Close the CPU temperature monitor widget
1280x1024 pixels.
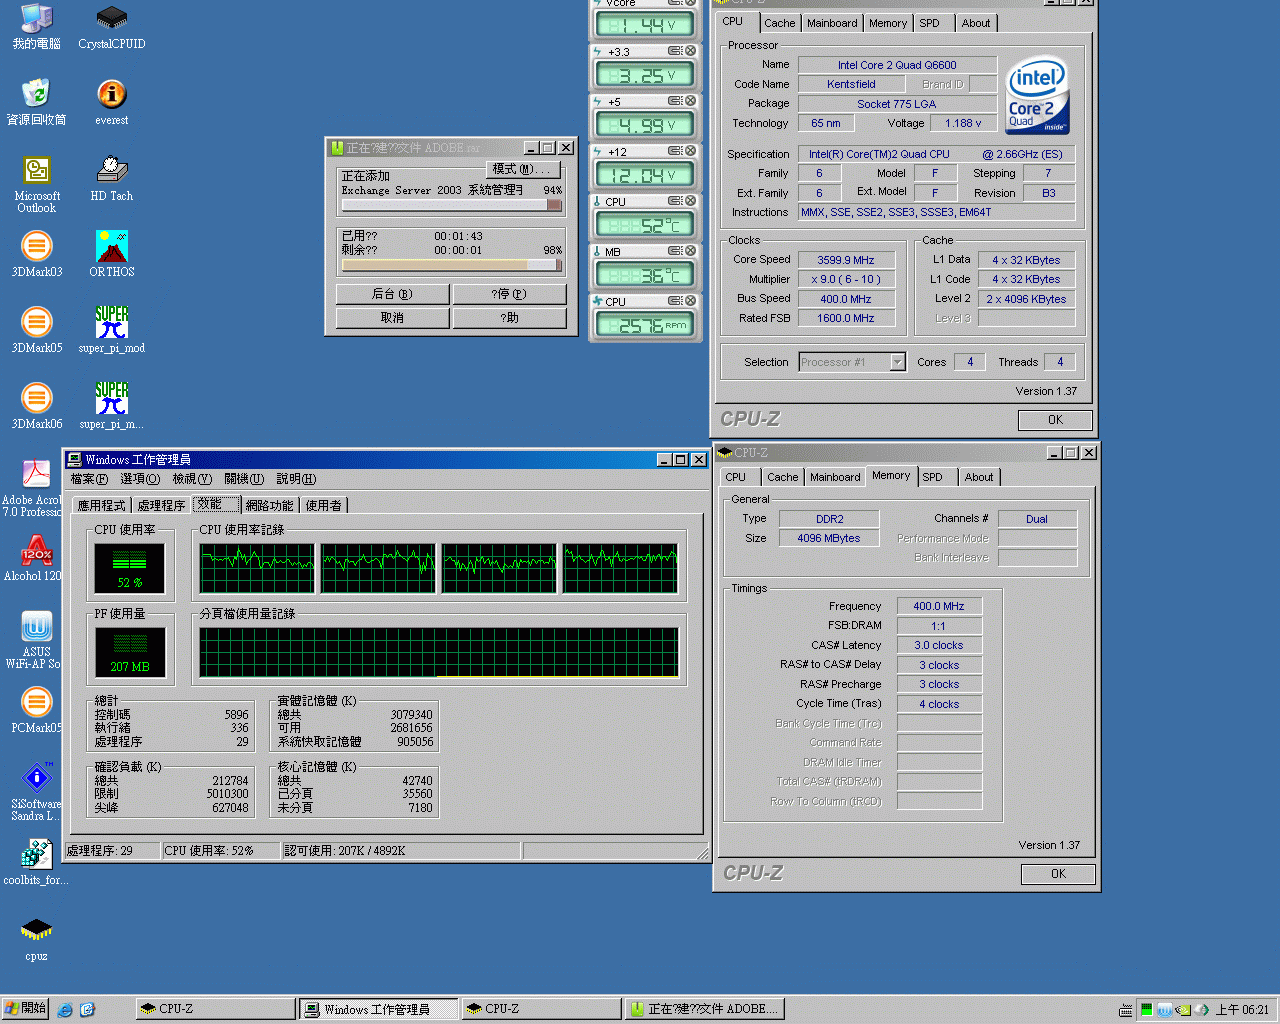coord(690,201)
